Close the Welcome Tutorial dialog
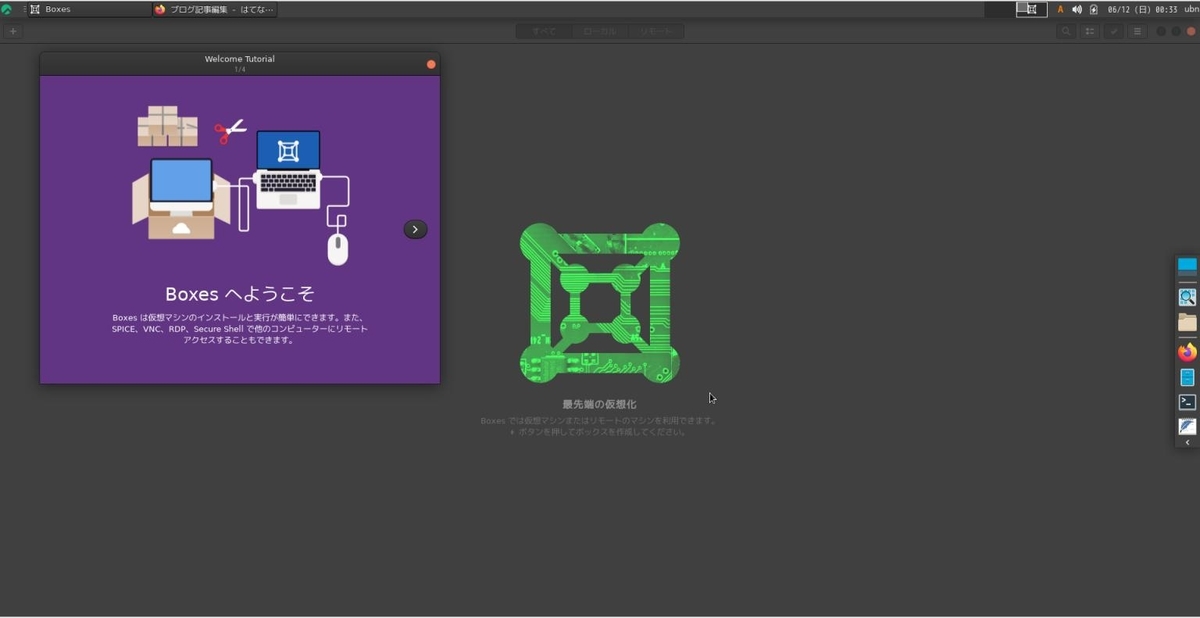 click(431, 64)
